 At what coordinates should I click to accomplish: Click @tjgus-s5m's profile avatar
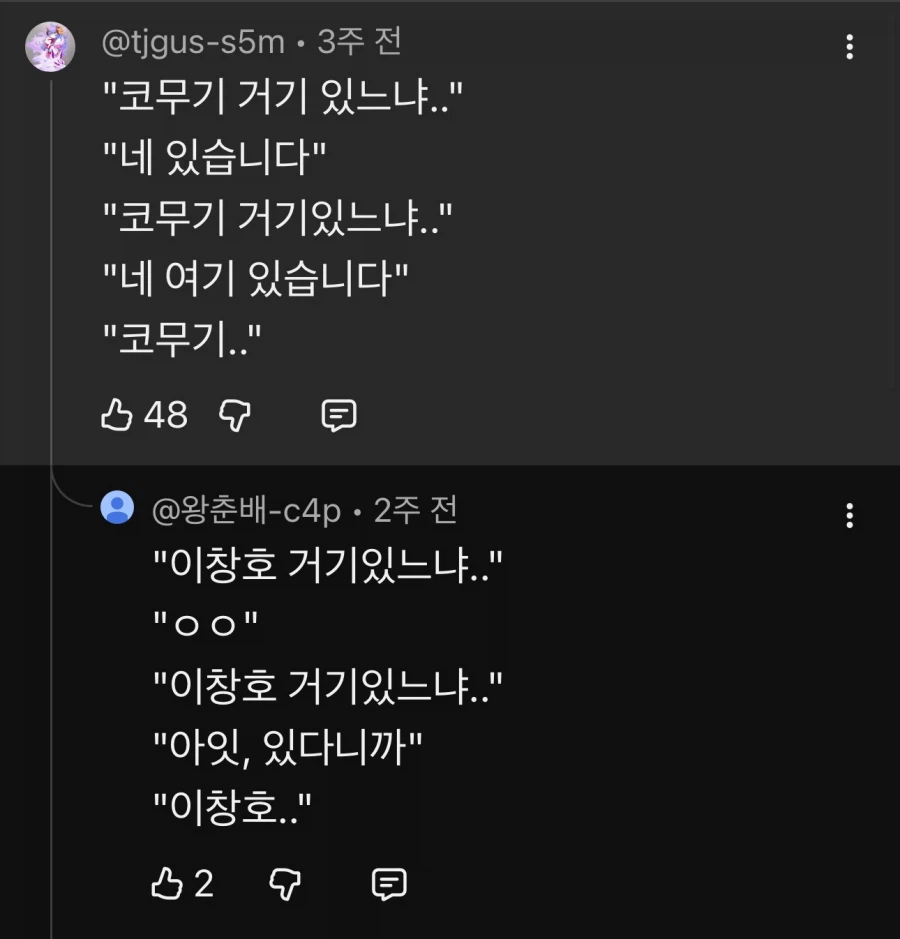tap(49, 45)
